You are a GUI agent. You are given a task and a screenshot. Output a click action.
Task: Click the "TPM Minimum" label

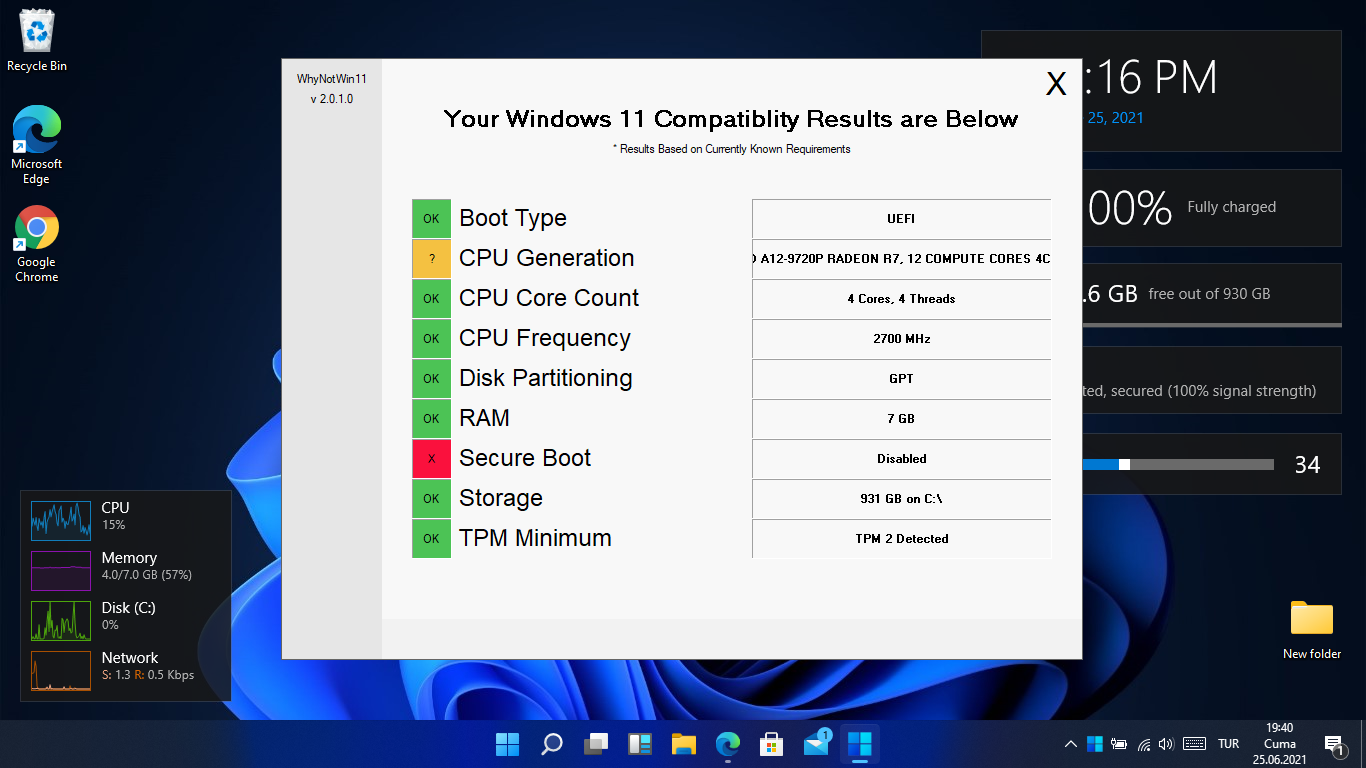(x=535, y=538)
